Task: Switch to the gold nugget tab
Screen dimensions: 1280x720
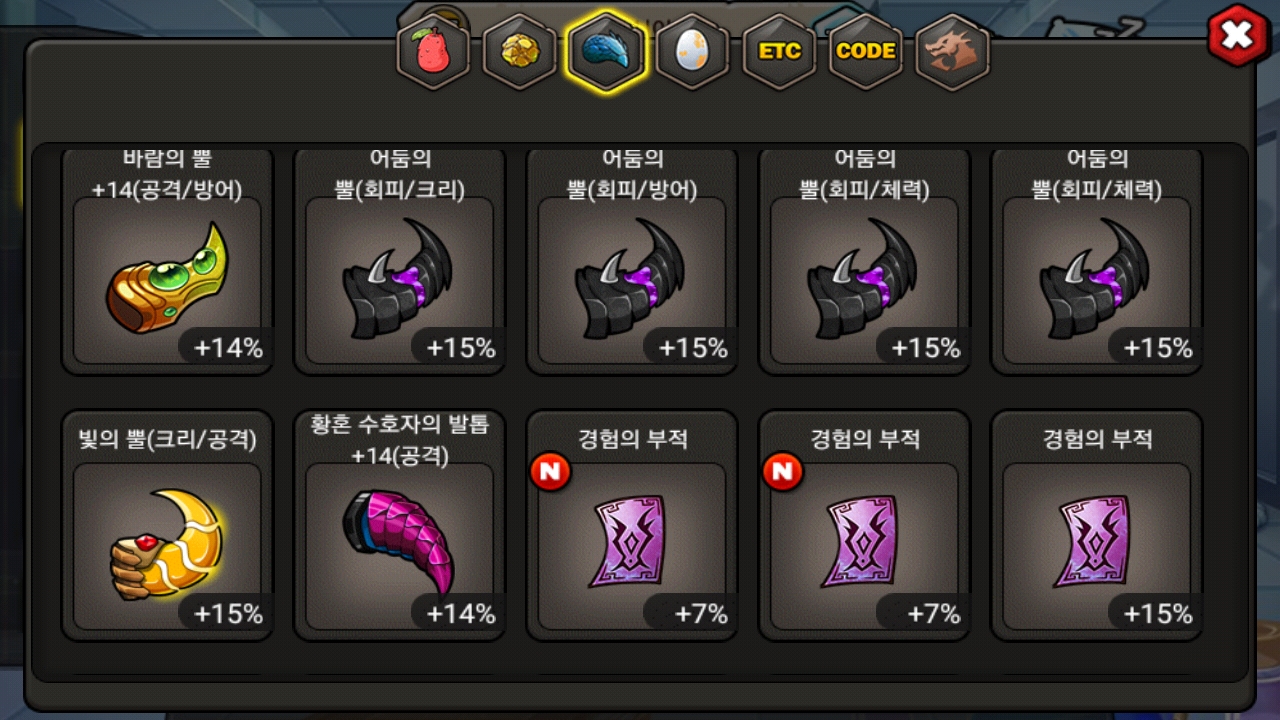Action: click(x=520, y=52)
